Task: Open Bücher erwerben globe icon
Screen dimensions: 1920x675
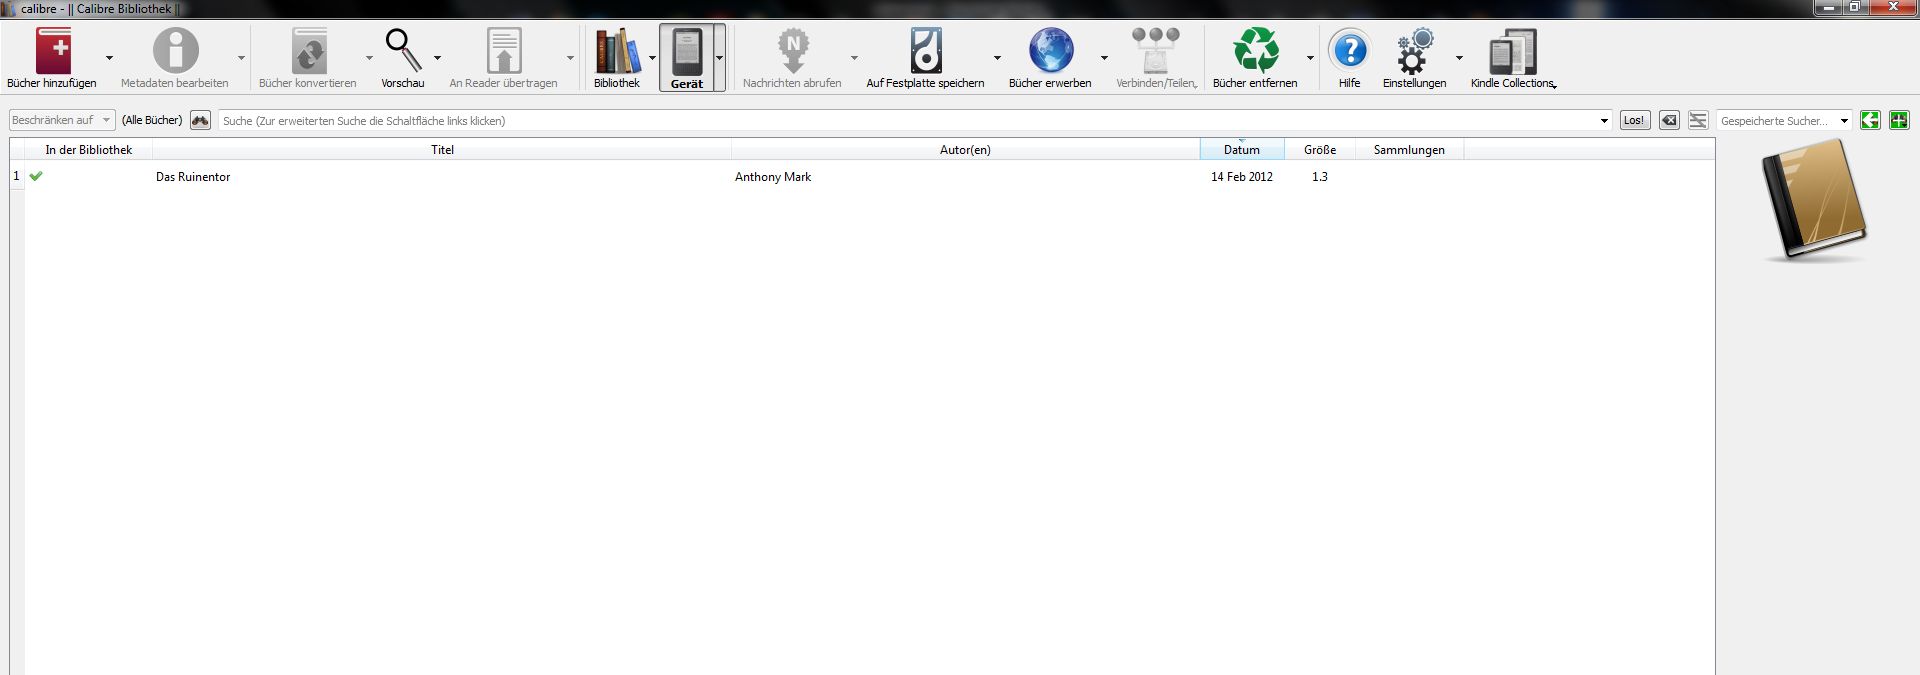Action: click(x=1051, y=50)
